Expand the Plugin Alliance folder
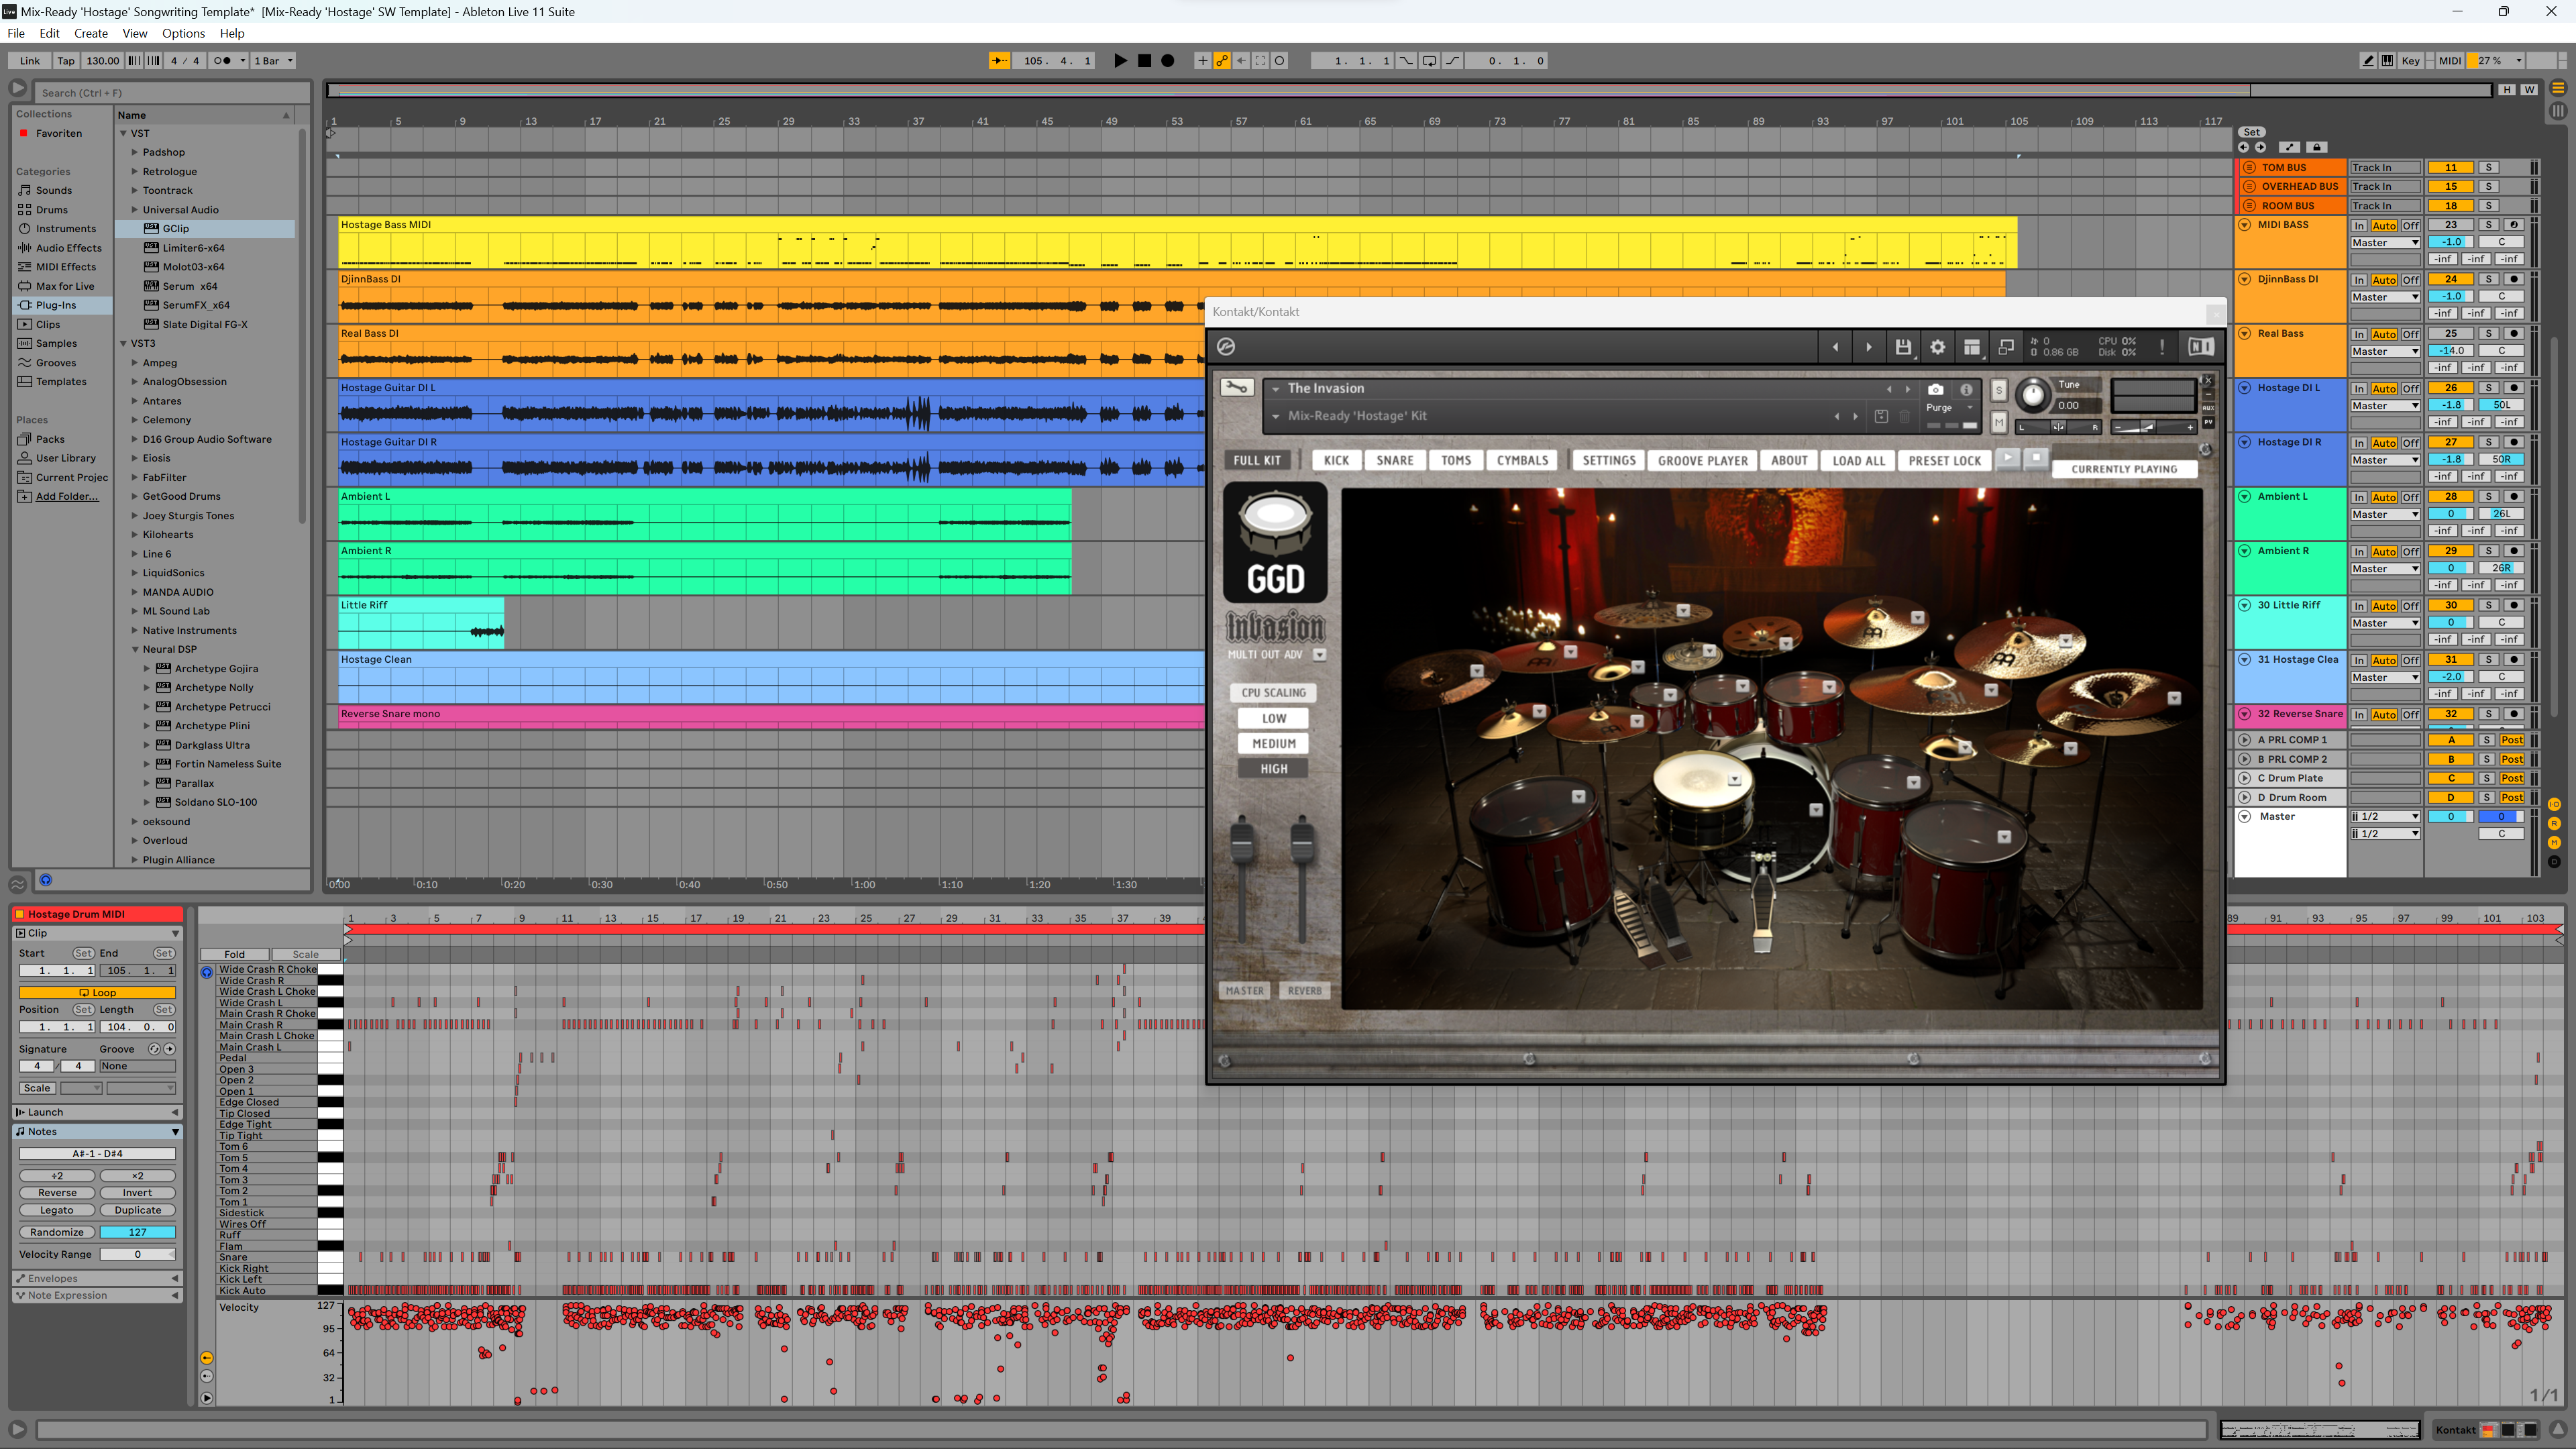 tap(135, 860)
